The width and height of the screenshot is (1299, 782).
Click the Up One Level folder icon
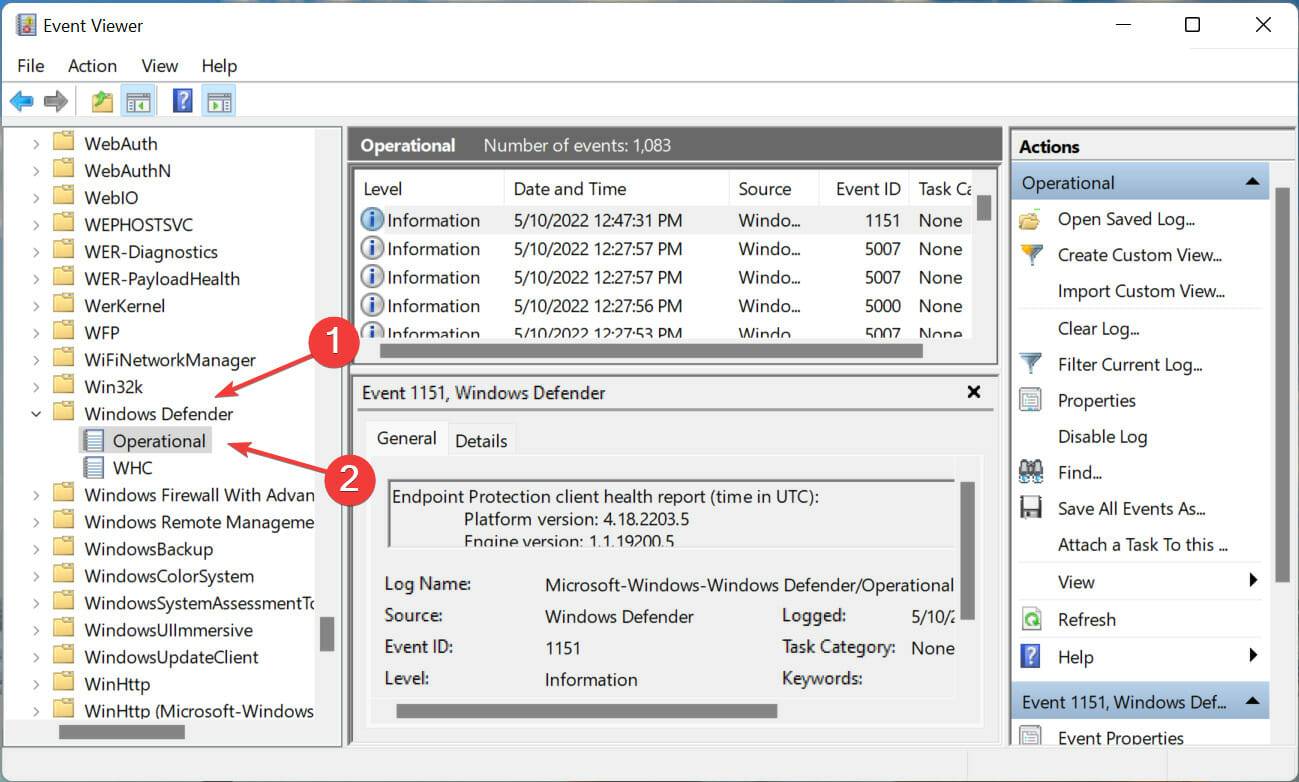[x=102, y=101]
